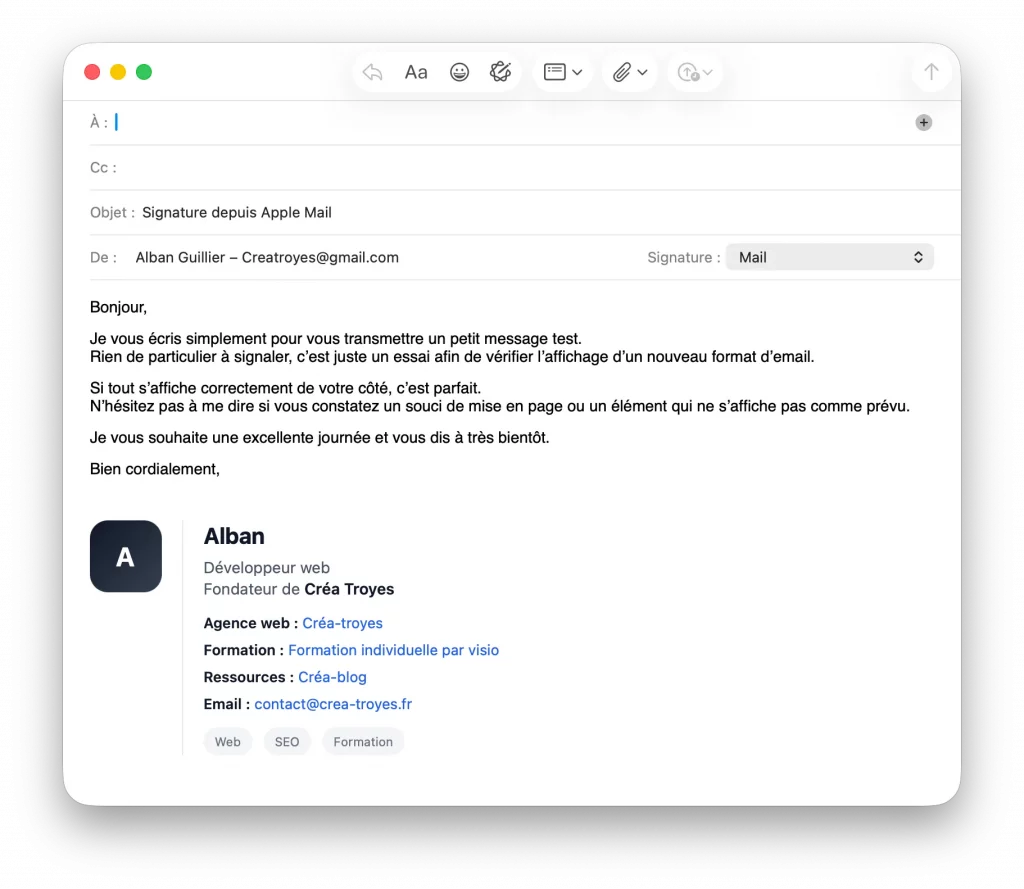Insert an emoji from the emoji picker

coord(459,71)
